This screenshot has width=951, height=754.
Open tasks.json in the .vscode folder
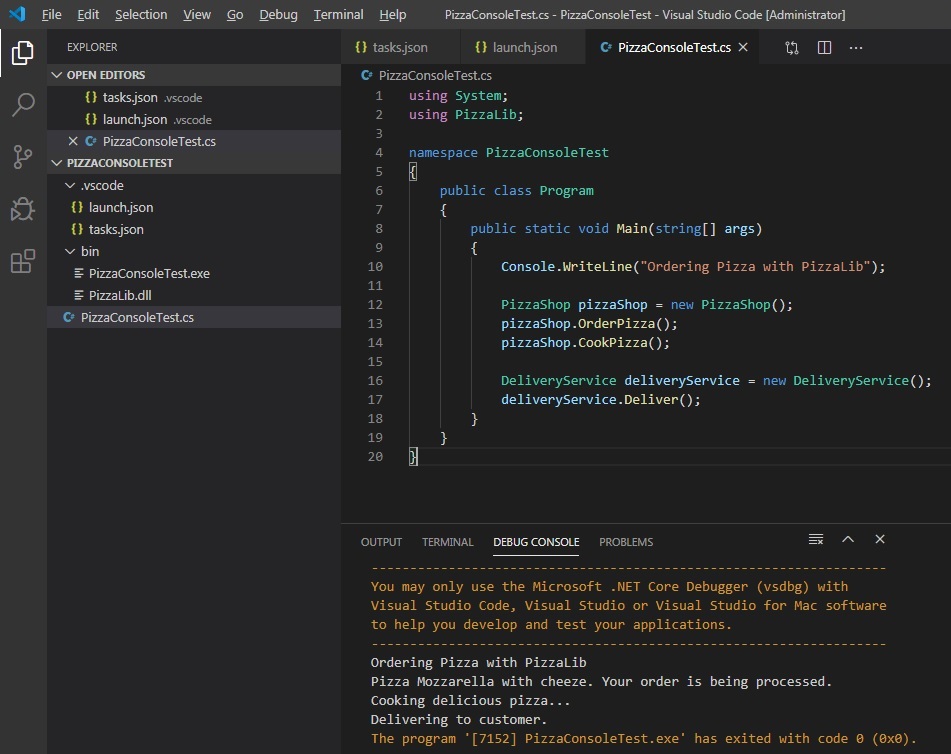click(194, 229)
